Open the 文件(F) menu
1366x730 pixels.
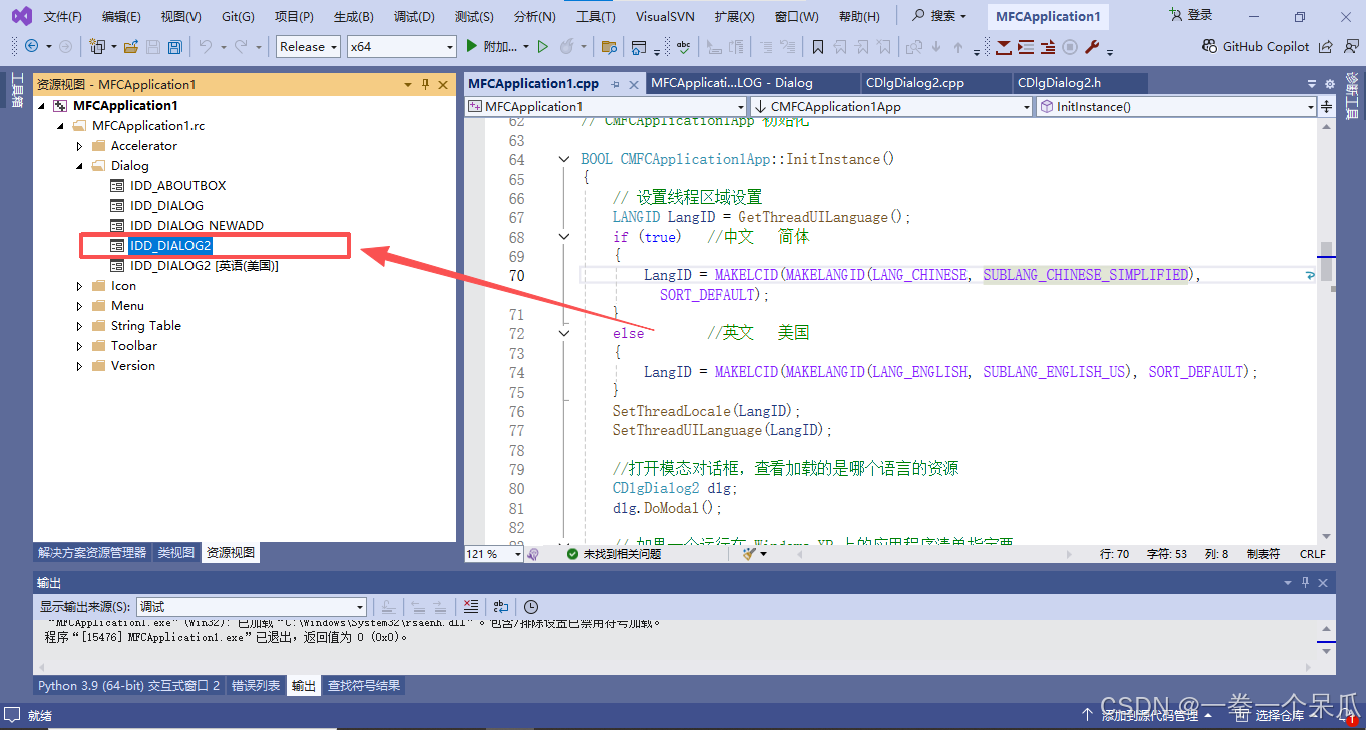point(62,17)
